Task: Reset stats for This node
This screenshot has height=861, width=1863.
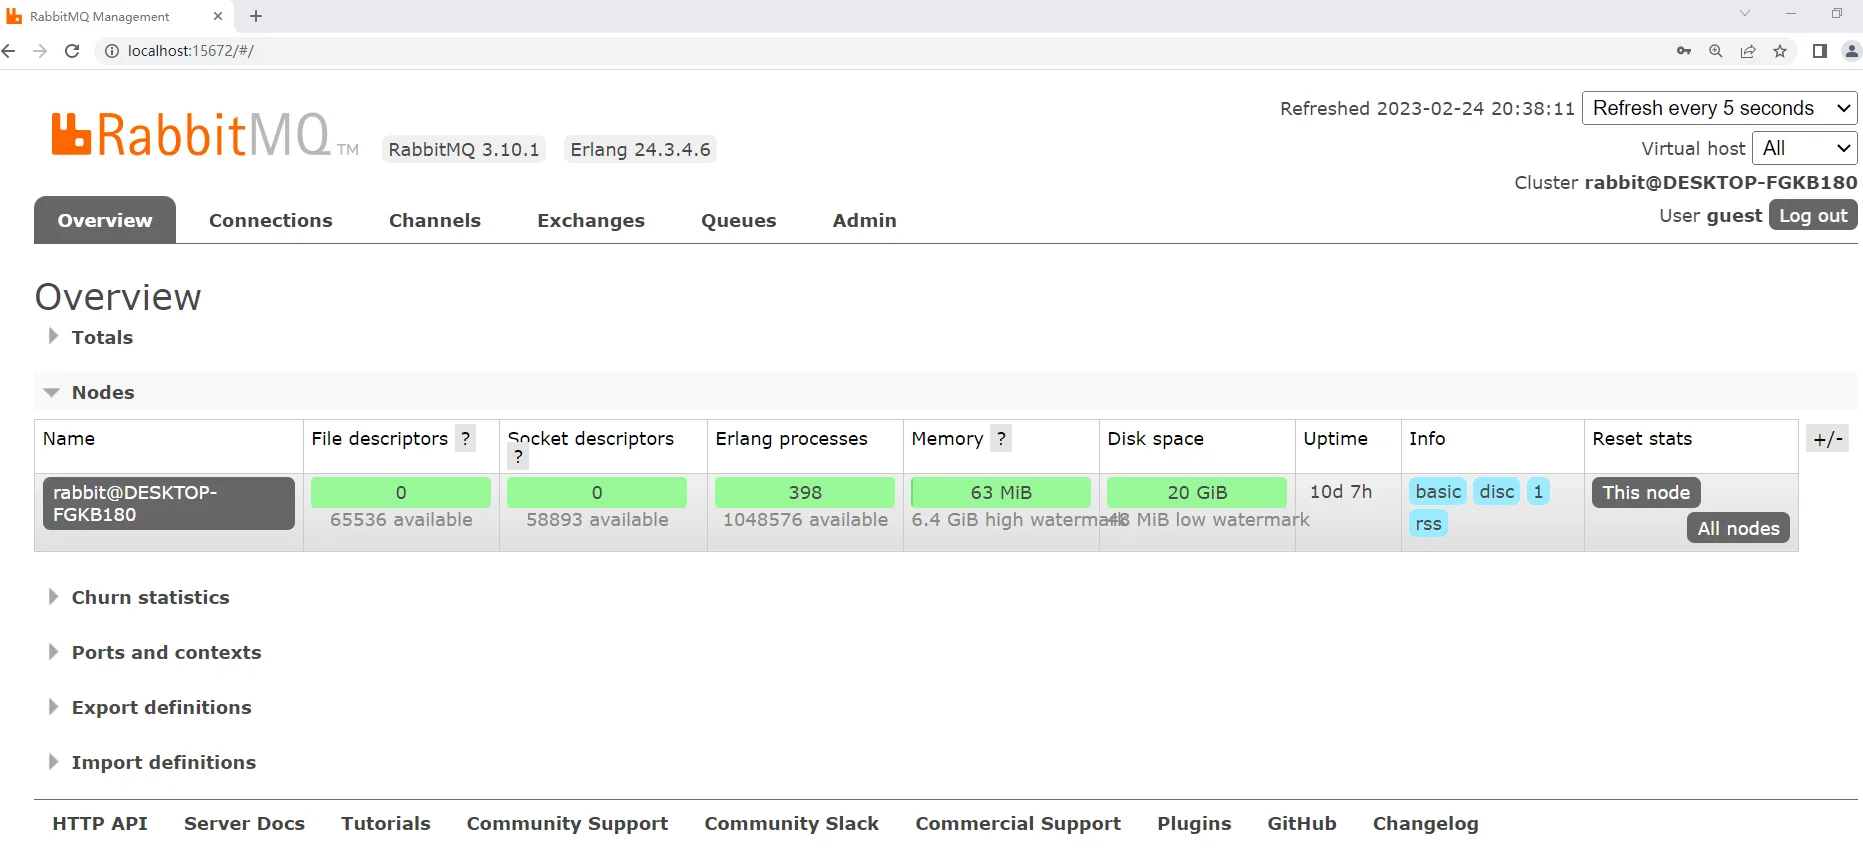Action: pyautogui.click(x=1646, y=492)
